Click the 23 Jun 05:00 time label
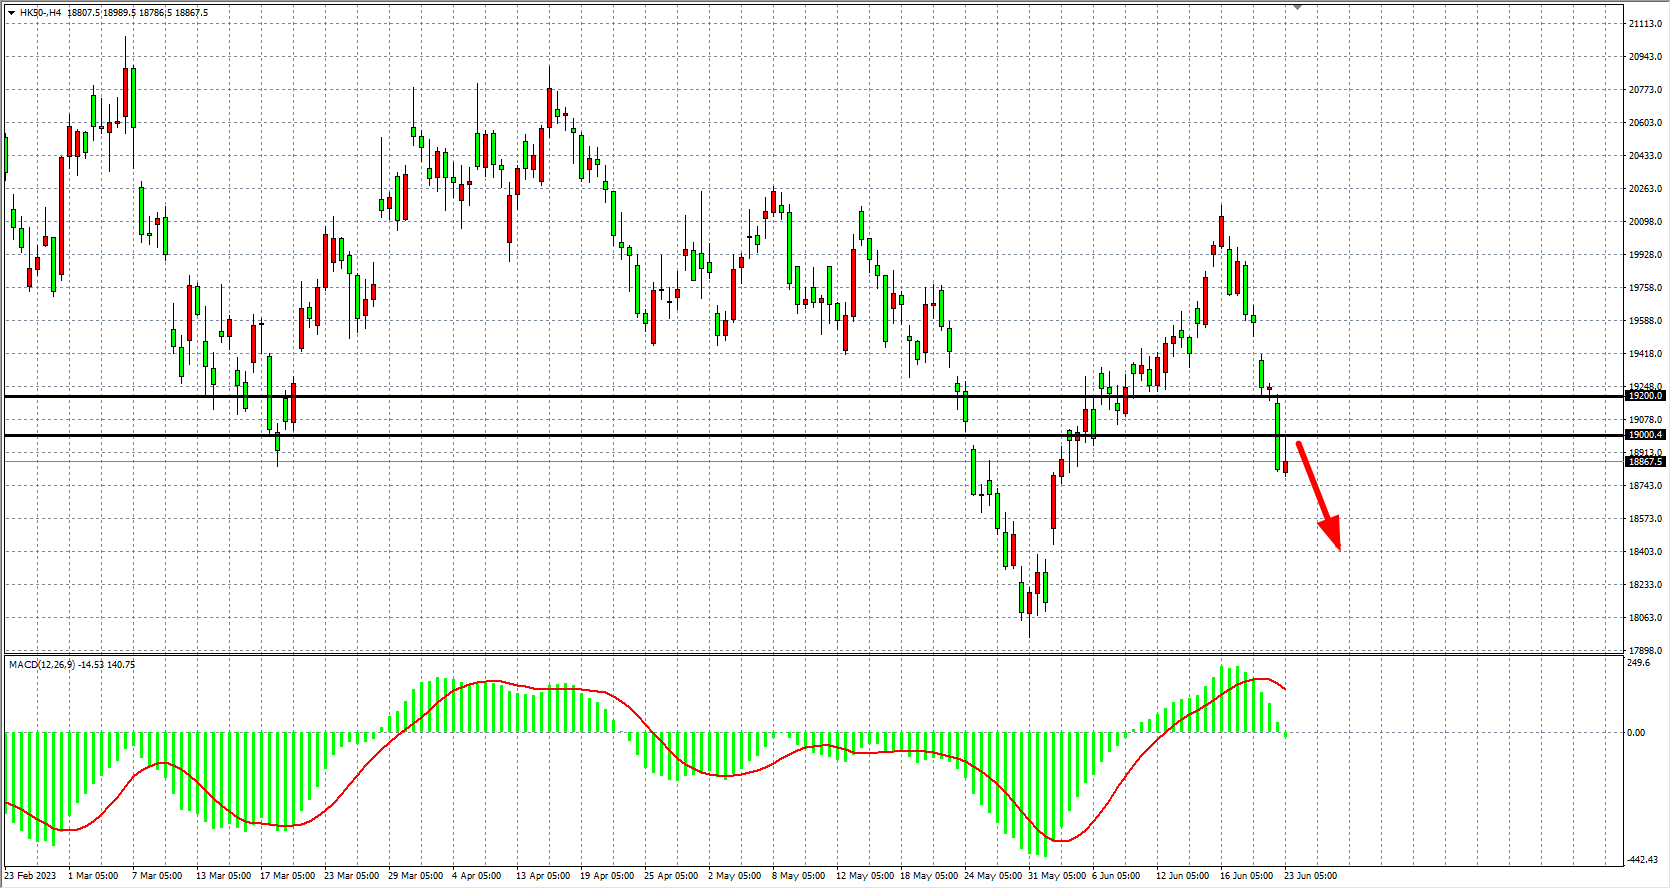 (x=1310, y=876)
